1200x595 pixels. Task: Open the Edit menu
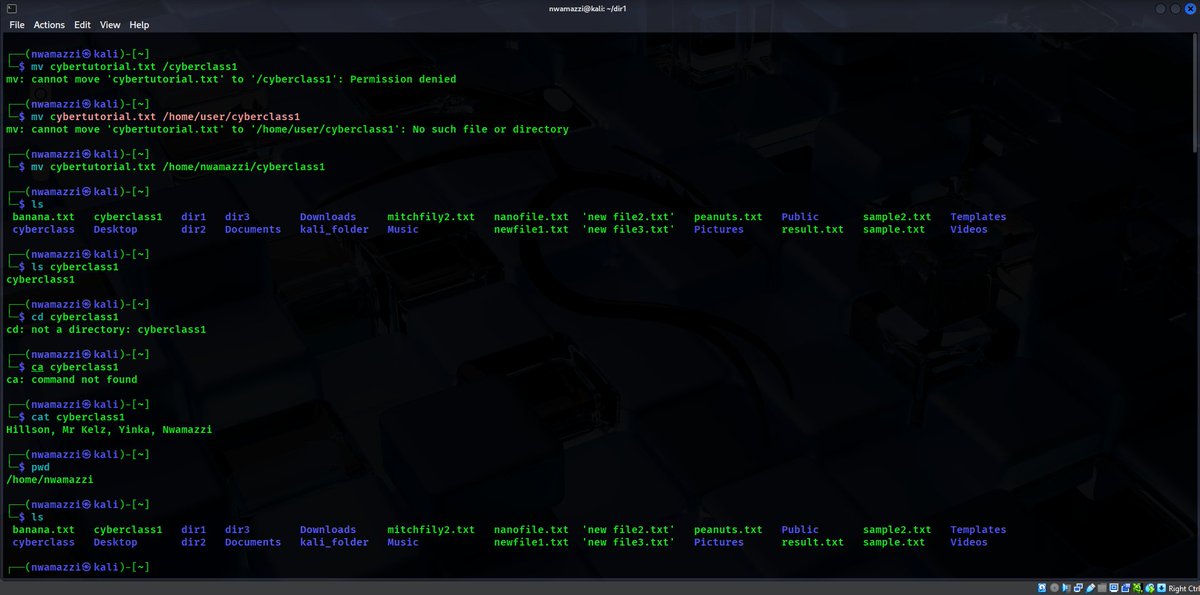pos(82,24)
